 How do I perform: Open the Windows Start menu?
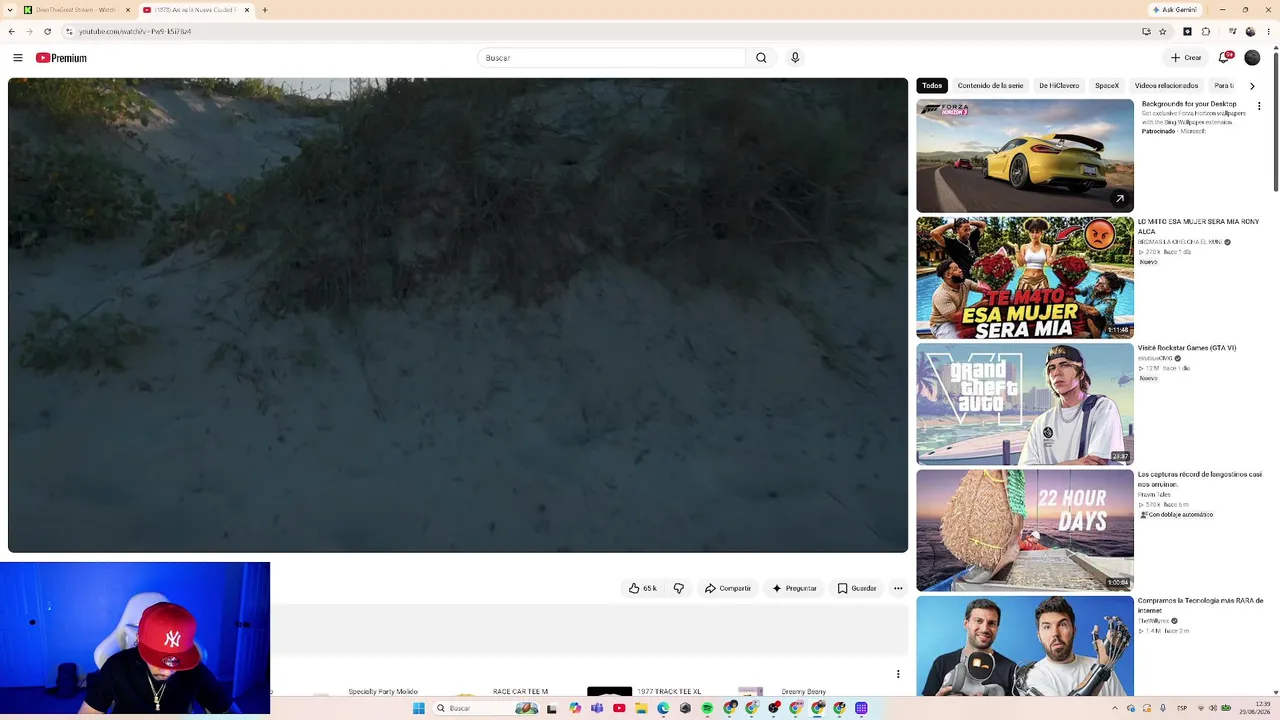tap(419, 708)
